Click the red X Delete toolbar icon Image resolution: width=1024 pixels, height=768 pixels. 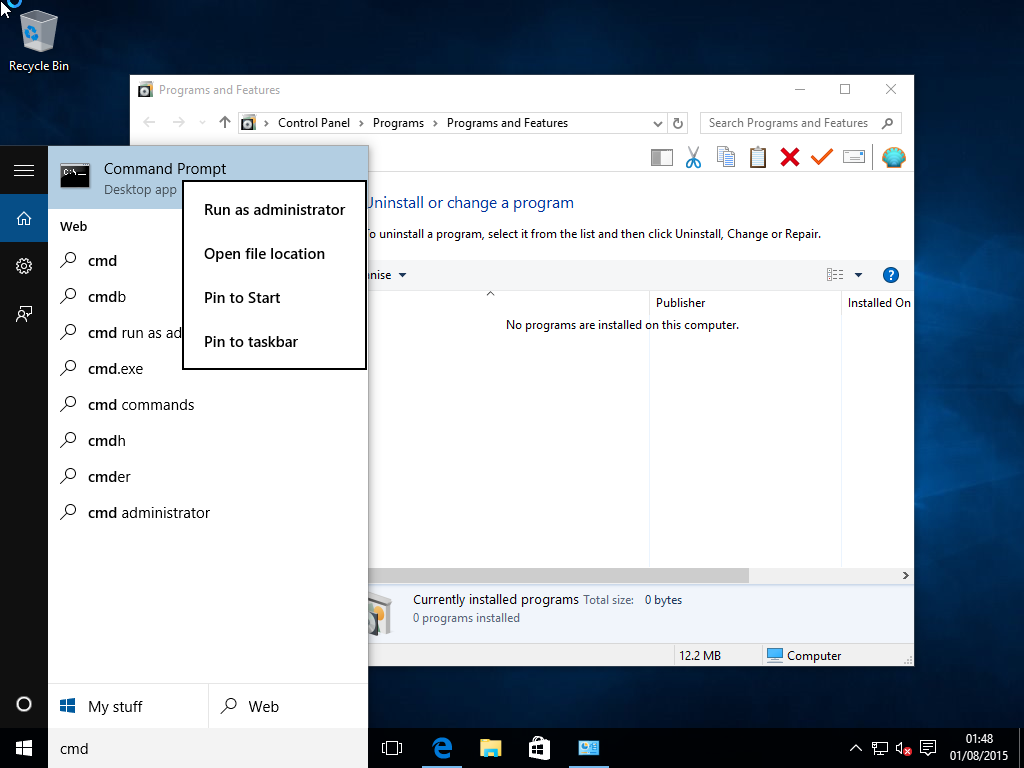(x=790, y=157)
